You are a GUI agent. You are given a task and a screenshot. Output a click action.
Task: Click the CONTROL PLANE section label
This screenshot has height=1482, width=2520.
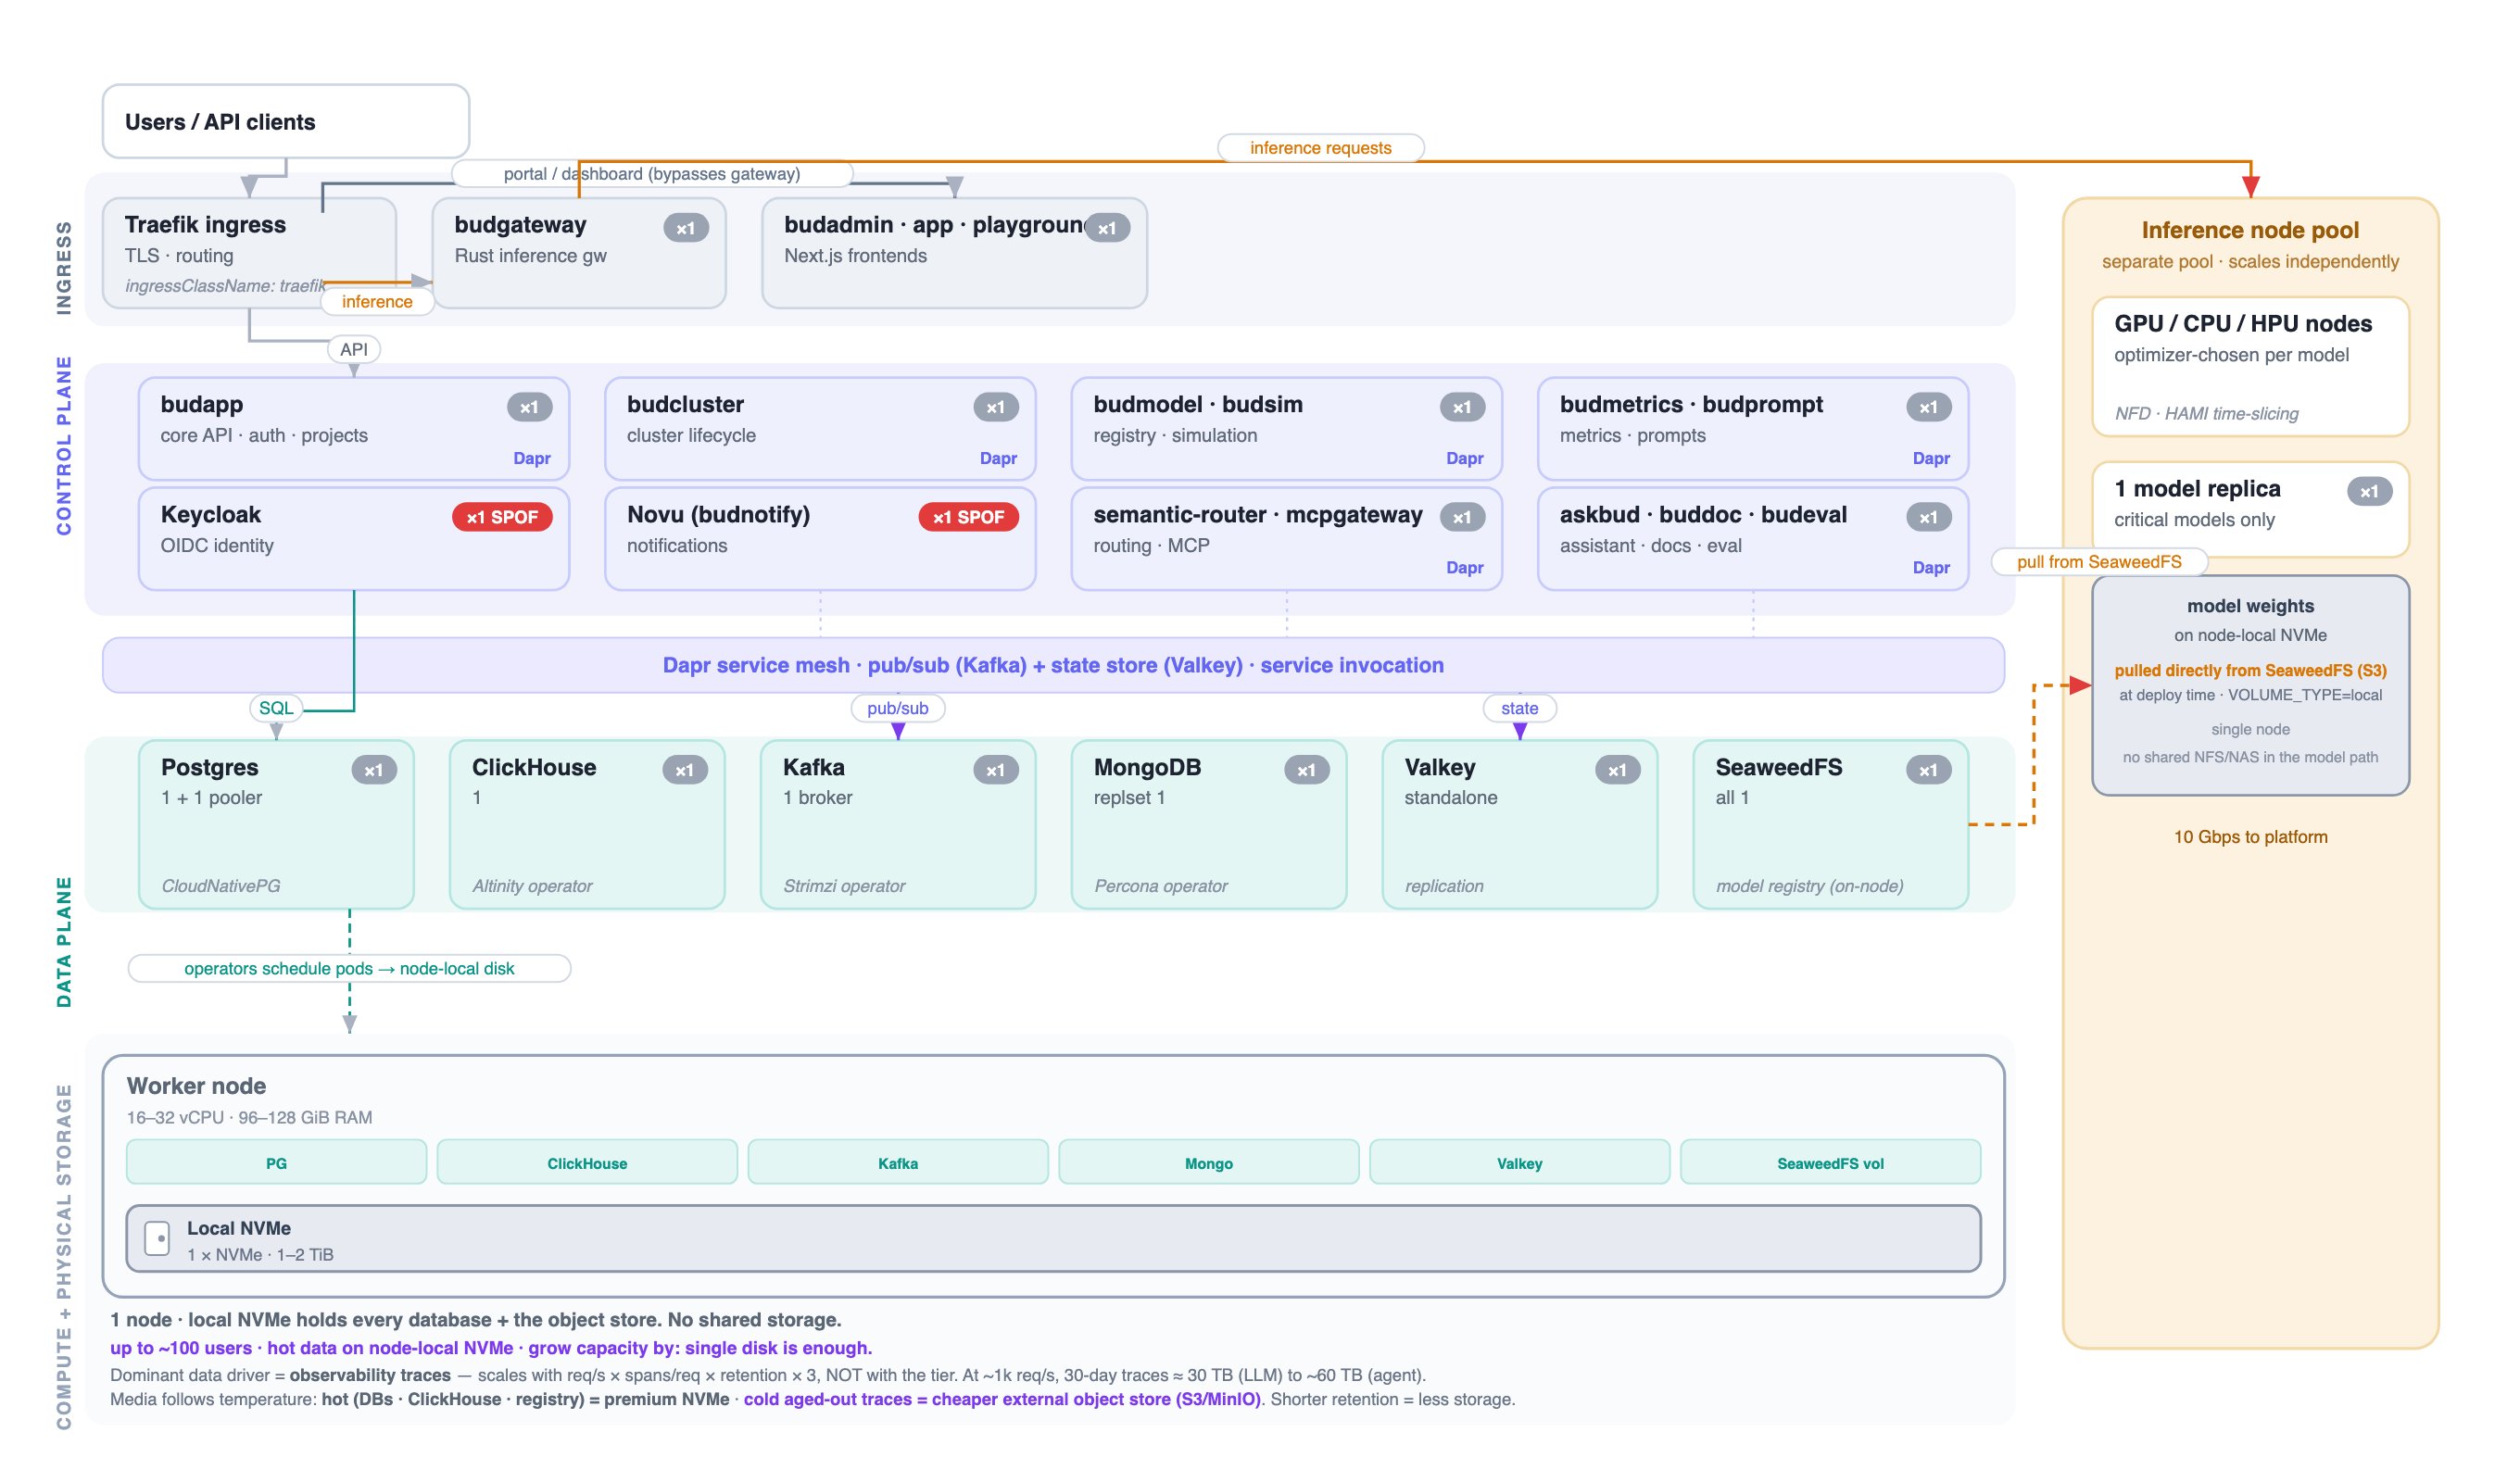click(x=64, y=446)
